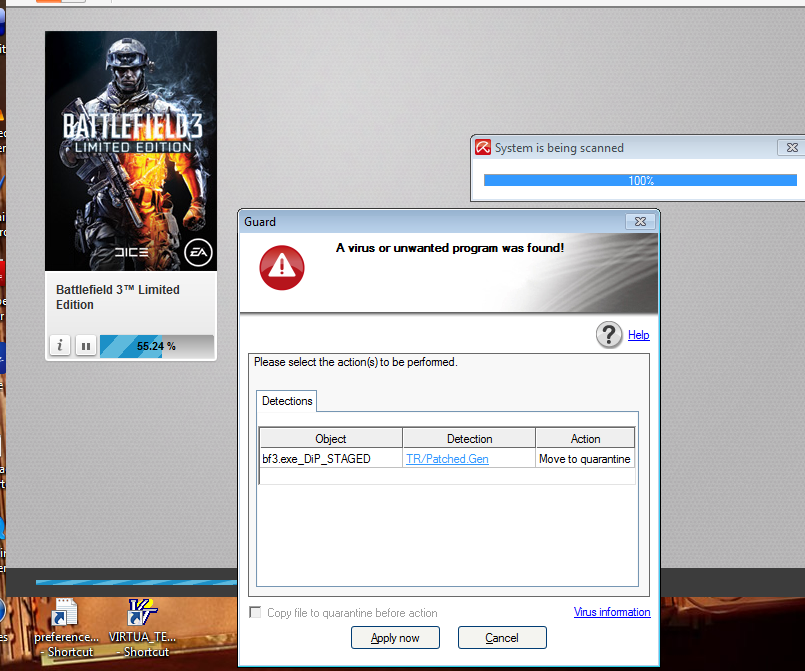
Task: Click the red warning icon in Guard
Action: 282,267
